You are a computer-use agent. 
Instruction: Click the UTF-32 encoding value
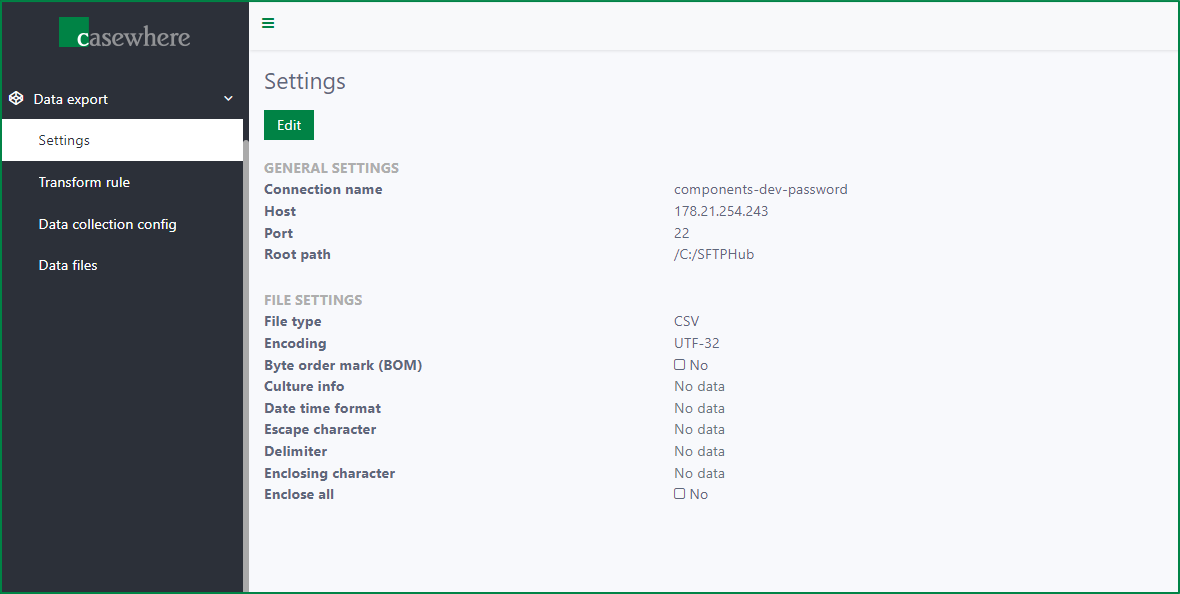tap(696, 343)
